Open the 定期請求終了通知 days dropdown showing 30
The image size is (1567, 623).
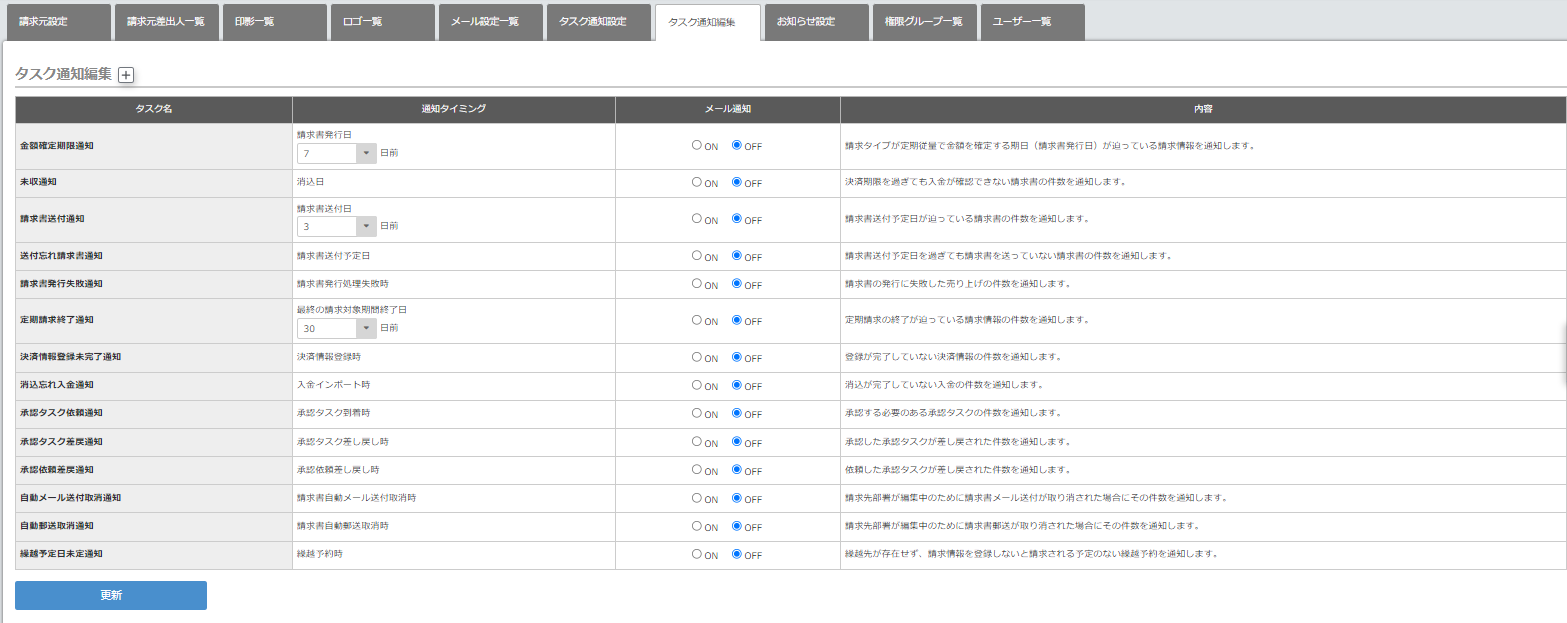336,328
